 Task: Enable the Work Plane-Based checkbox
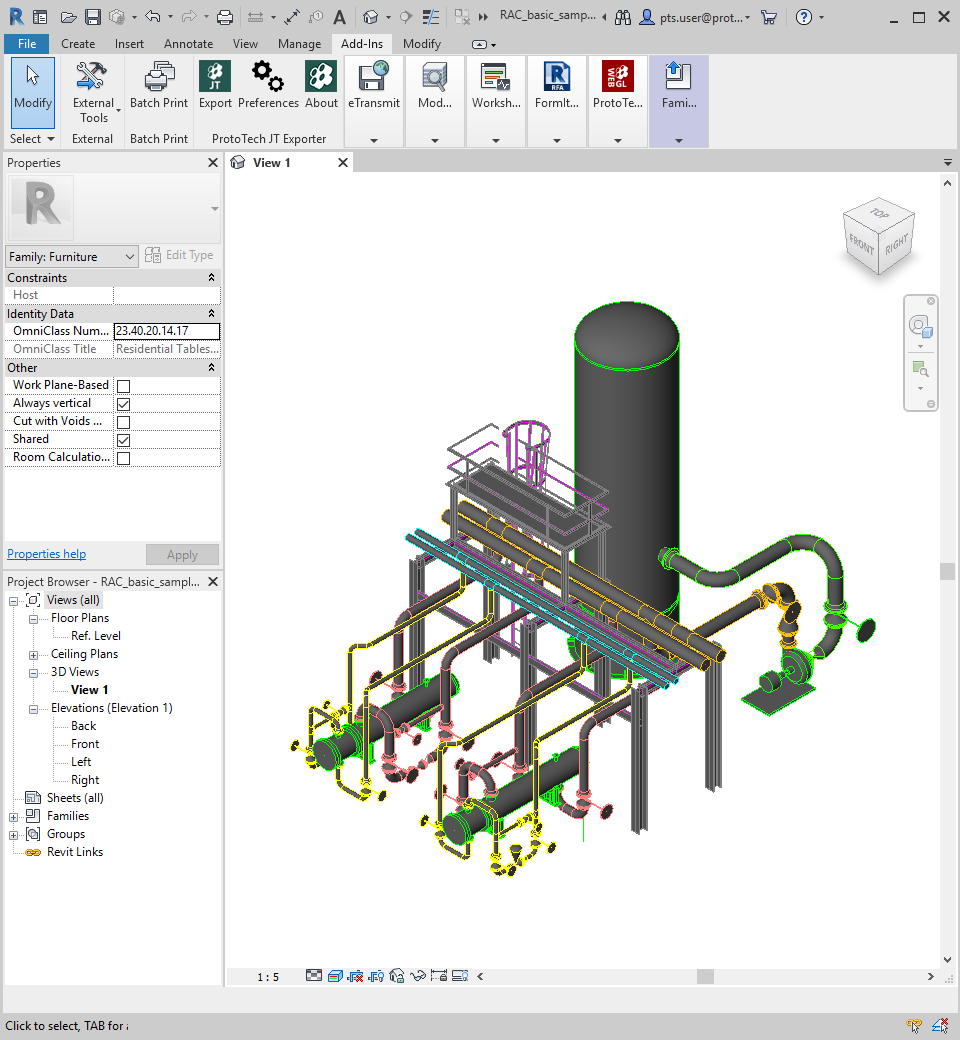coord(124,386)
